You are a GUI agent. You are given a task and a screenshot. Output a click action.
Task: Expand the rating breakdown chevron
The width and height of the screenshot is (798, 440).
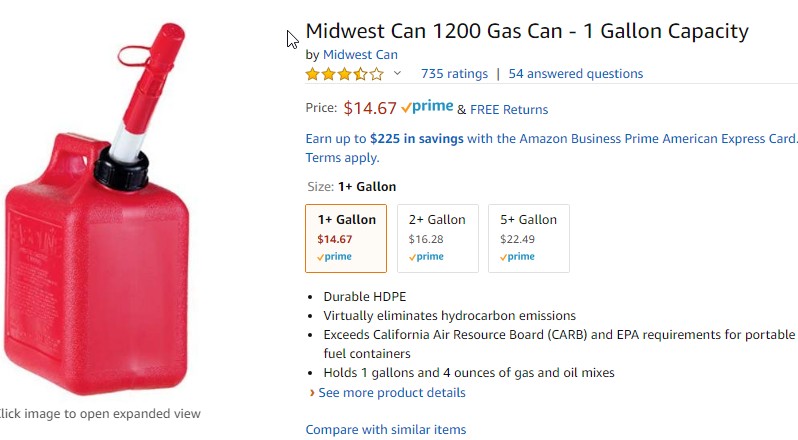pos(397,73)
